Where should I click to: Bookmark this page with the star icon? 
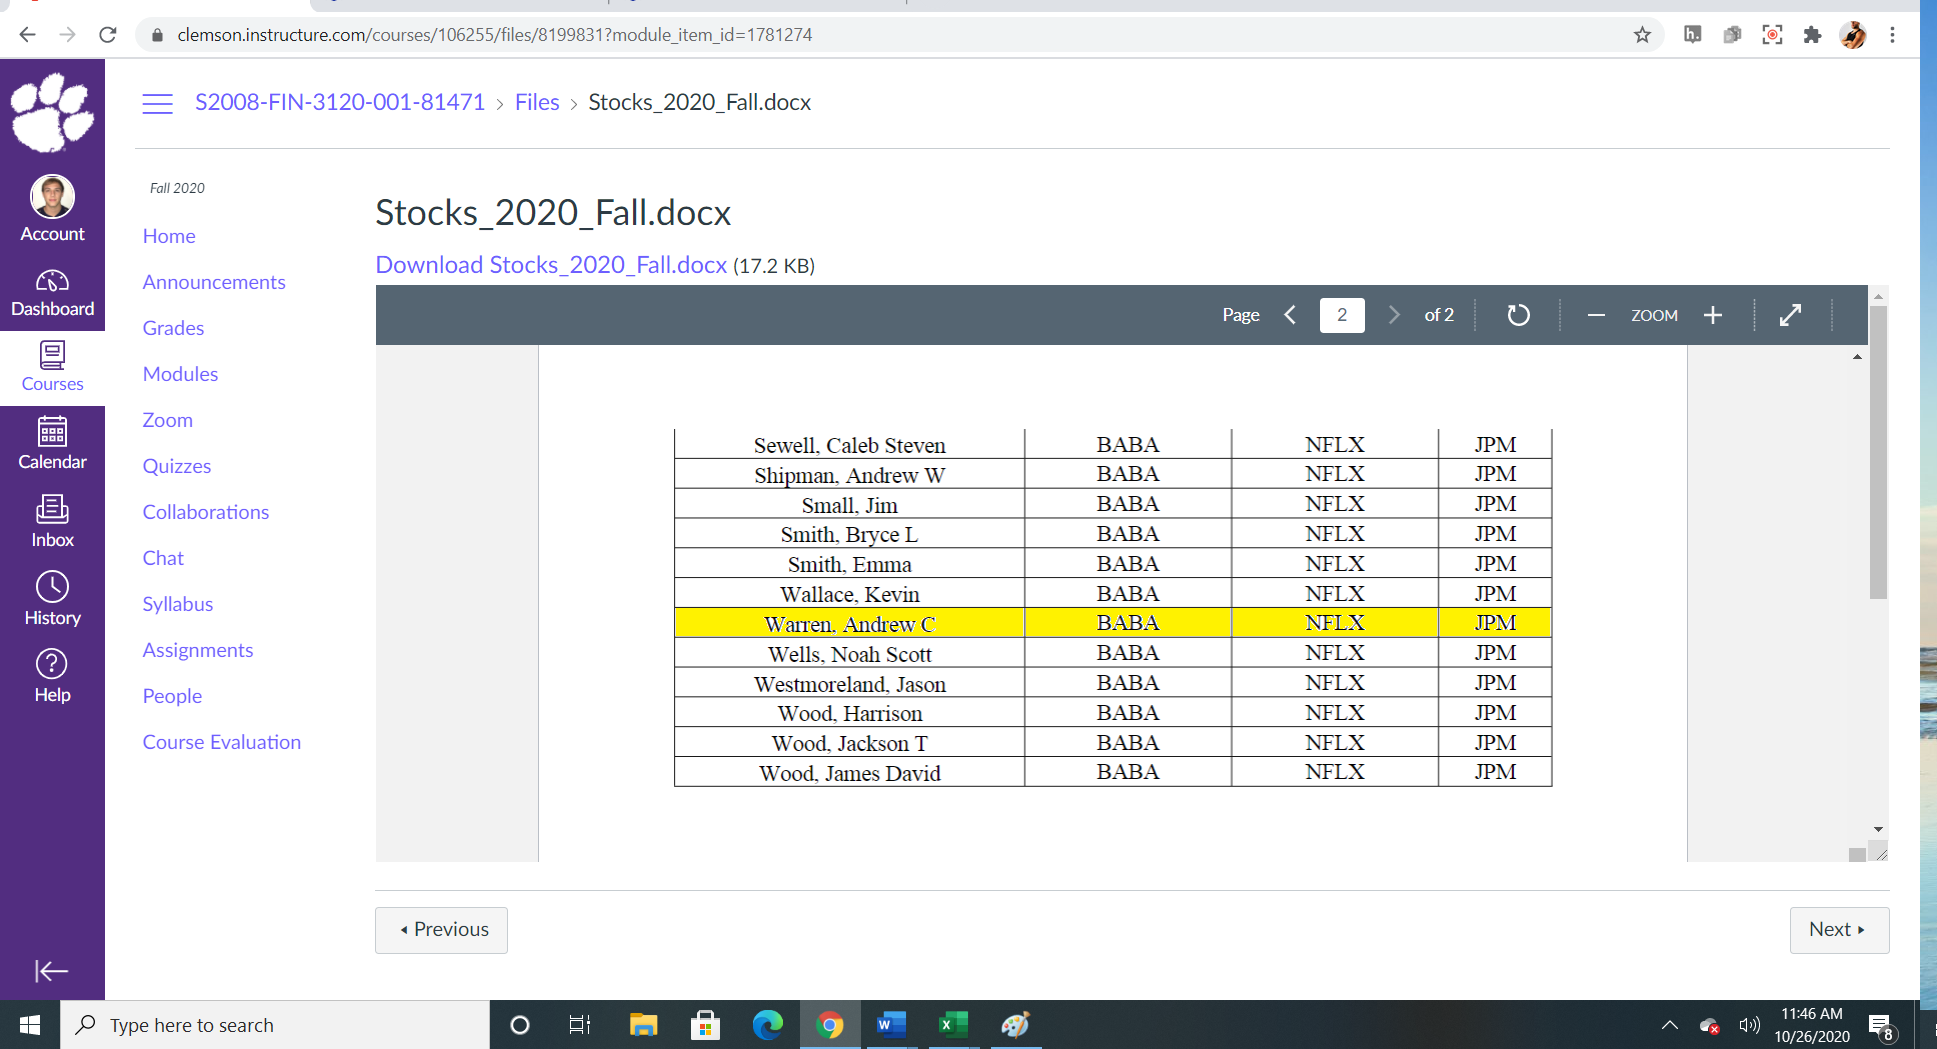tap(1642, 35)
